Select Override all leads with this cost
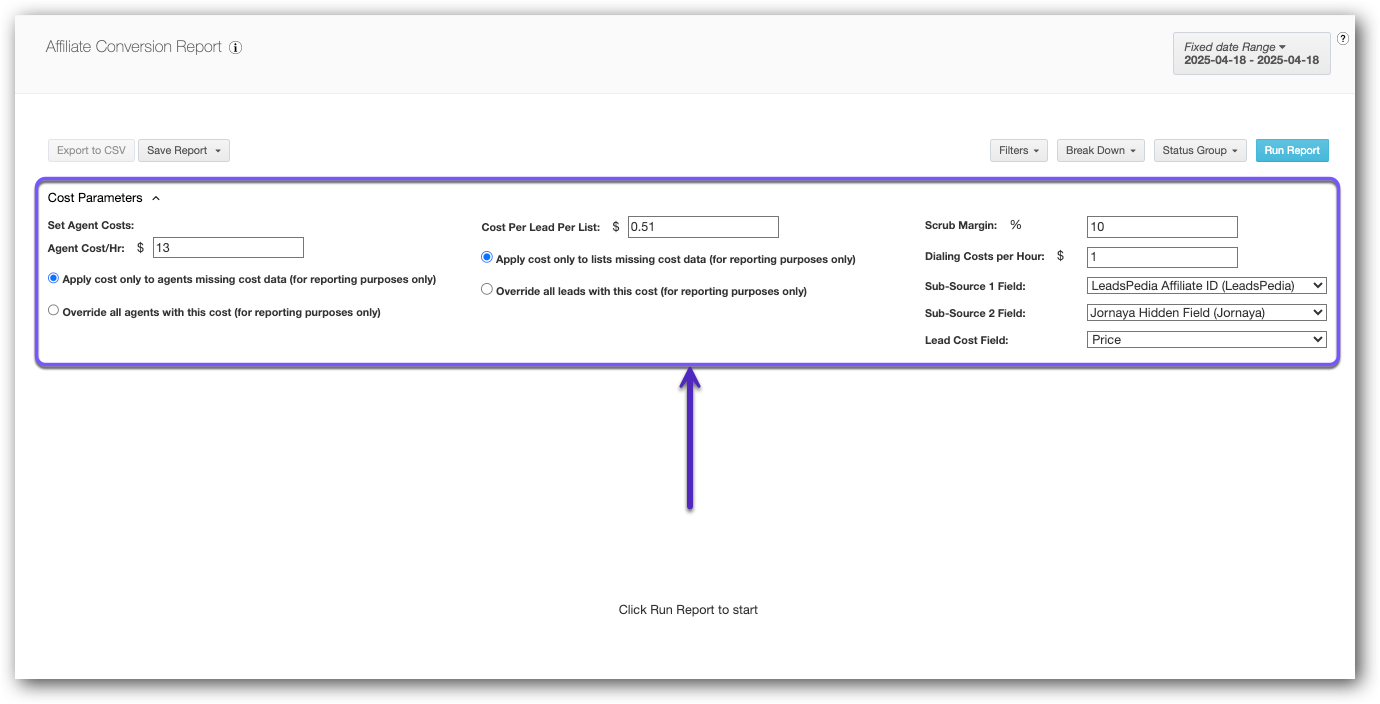The height and width of the screenshot is (704, 1380). tap(487, 289)
